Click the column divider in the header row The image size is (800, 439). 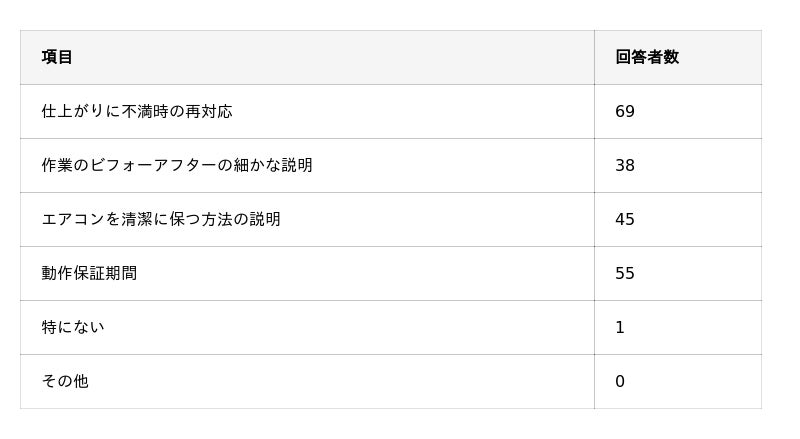click(x=594, y=57)
